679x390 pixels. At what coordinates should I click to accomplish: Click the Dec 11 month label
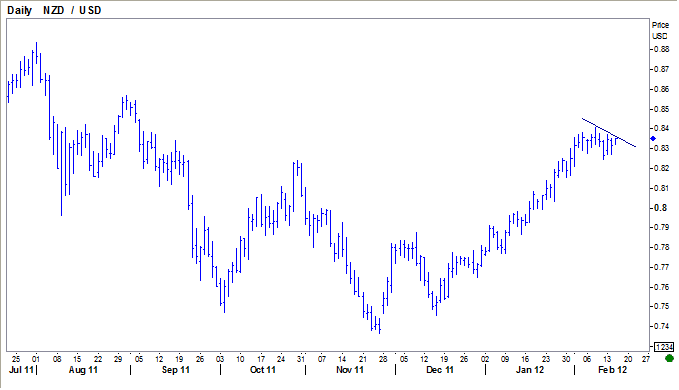(440, 370)
